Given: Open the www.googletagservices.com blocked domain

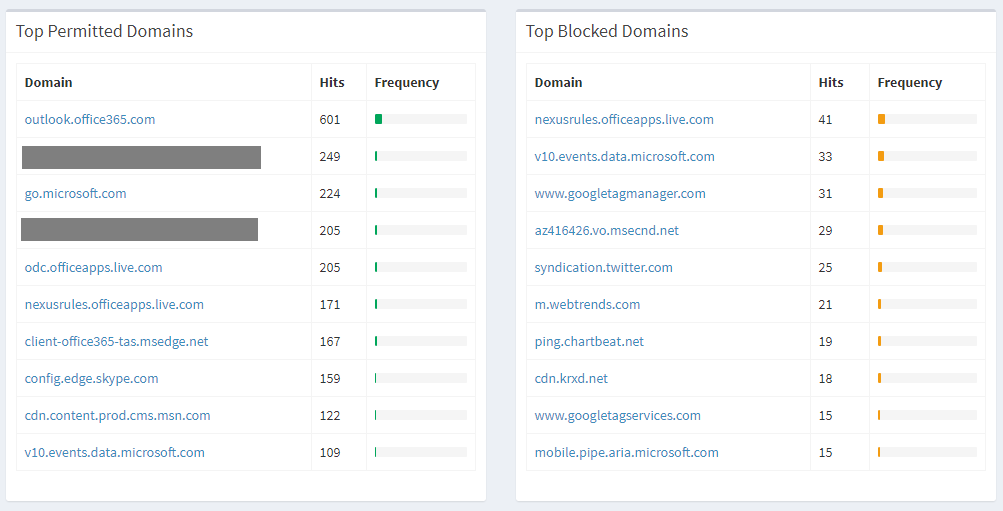Looking at the screenshot, I should click(617, 416).
